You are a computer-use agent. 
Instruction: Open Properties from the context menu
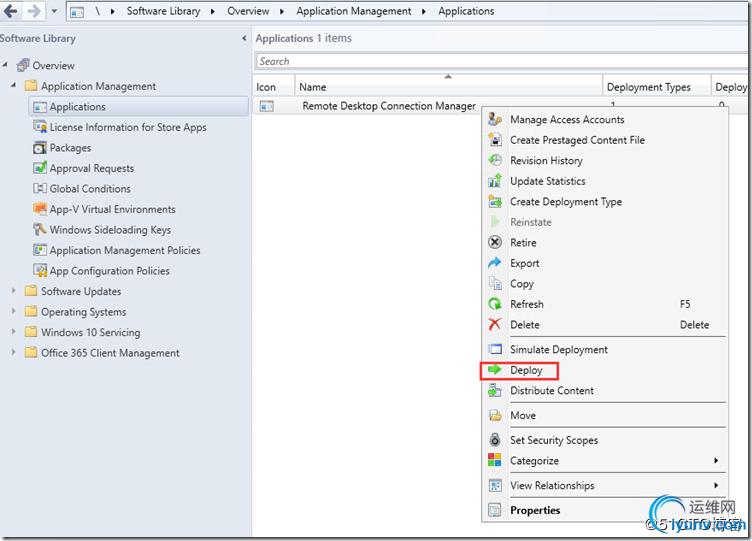[535, 510]
